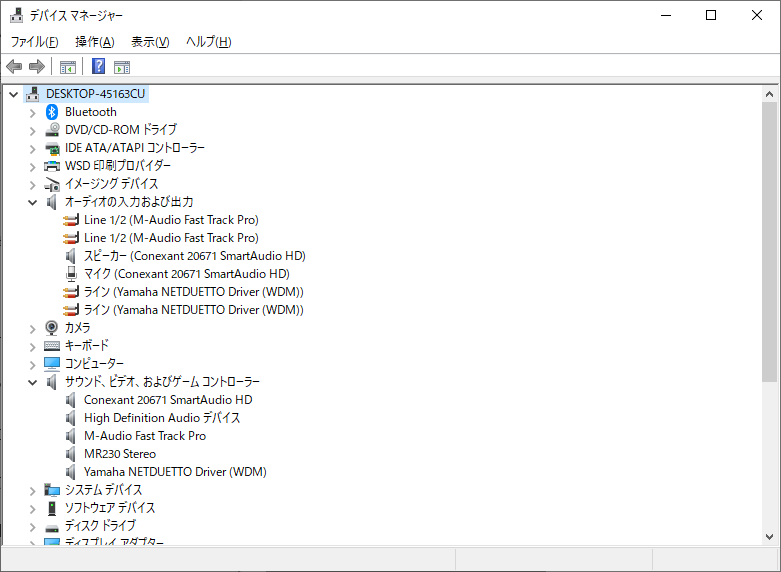Image resolution: width=781 pixels, height=572 pixels.
Task: Click the DESKTOP-45163CU computer icon
Action: [32, 94]
